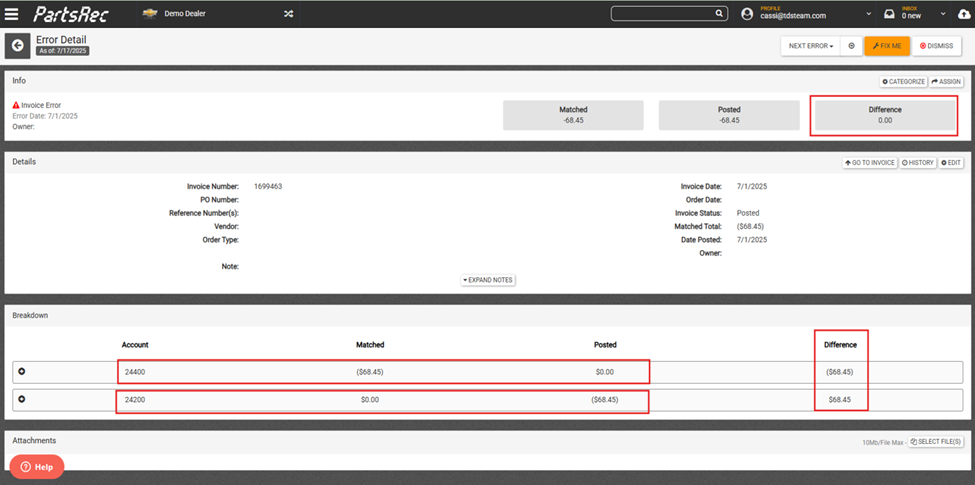This screenshot has height=485, width=975.
Task: View the invoice History
Action: [918, 162]
